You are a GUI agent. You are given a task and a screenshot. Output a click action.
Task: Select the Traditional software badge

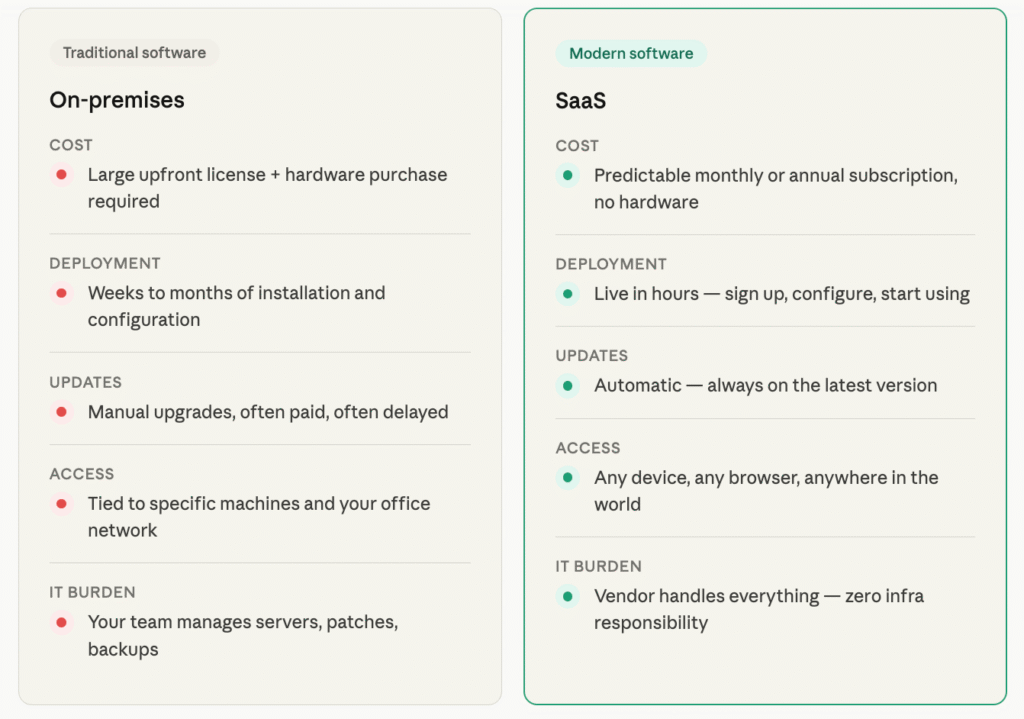[x=134, y=53]
